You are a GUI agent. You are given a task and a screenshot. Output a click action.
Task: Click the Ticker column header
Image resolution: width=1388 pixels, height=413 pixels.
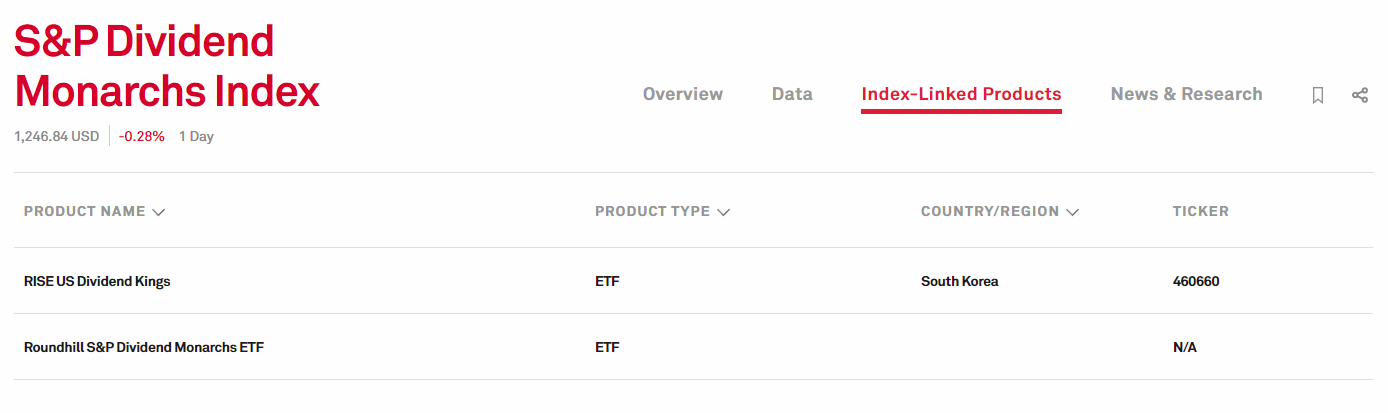coord(1200,211)
